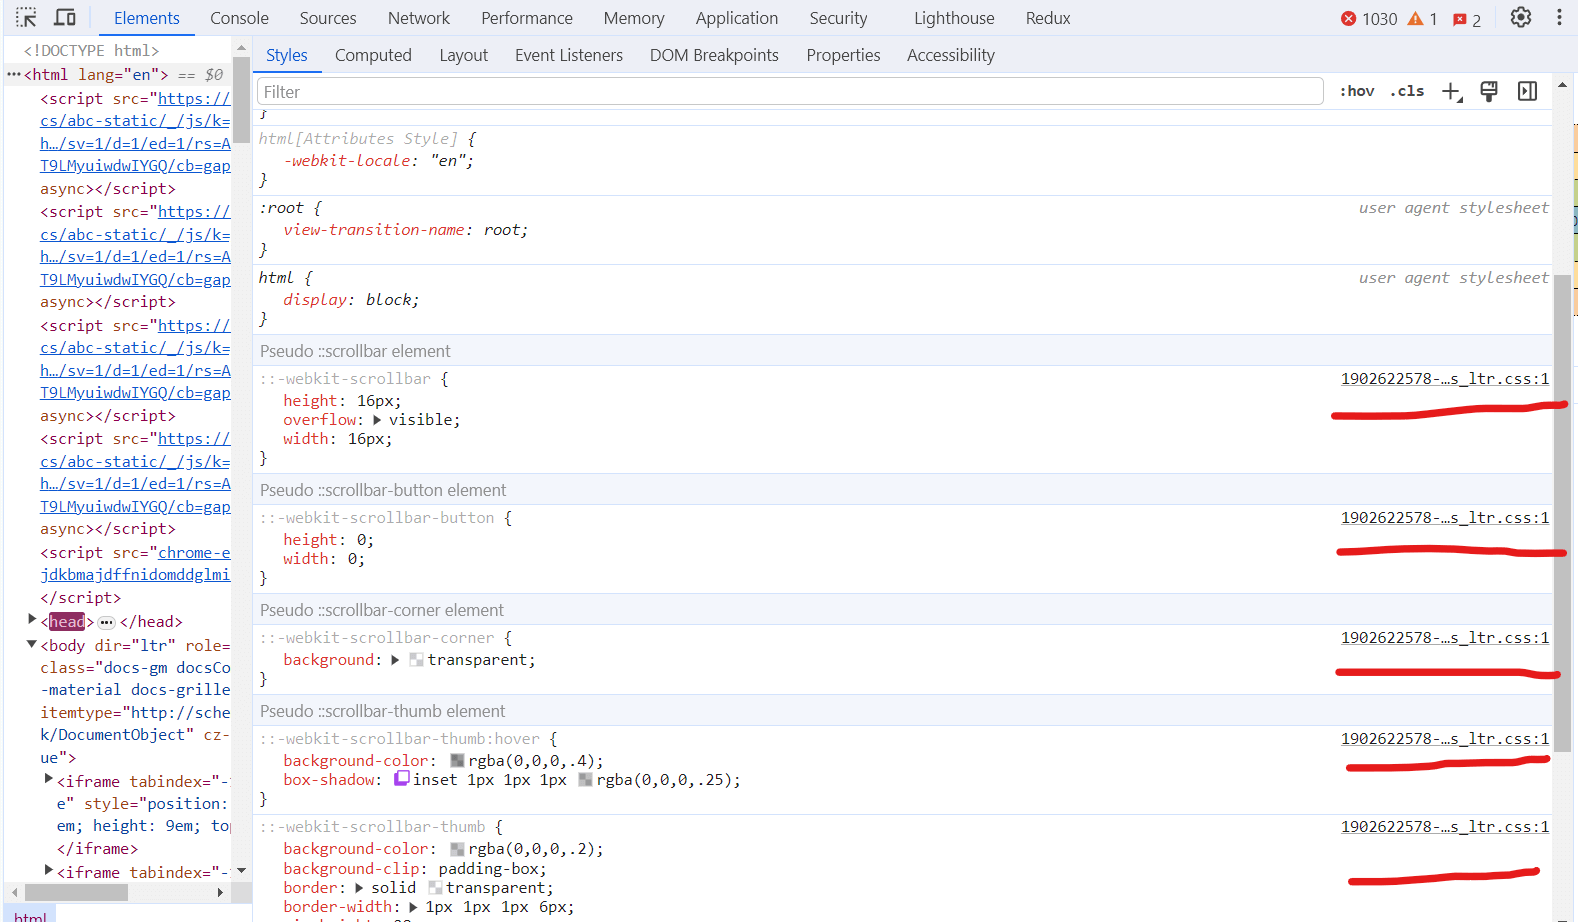
Task: Expand the border-width shorthand values
Action: 414,907
